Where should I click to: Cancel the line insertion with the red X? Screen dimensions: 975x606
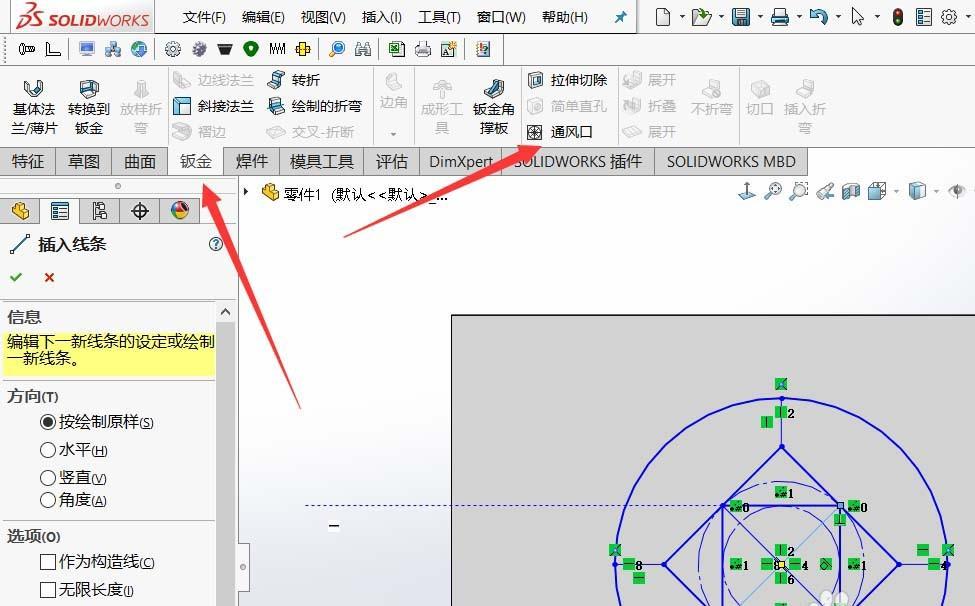tap(48, 278)
